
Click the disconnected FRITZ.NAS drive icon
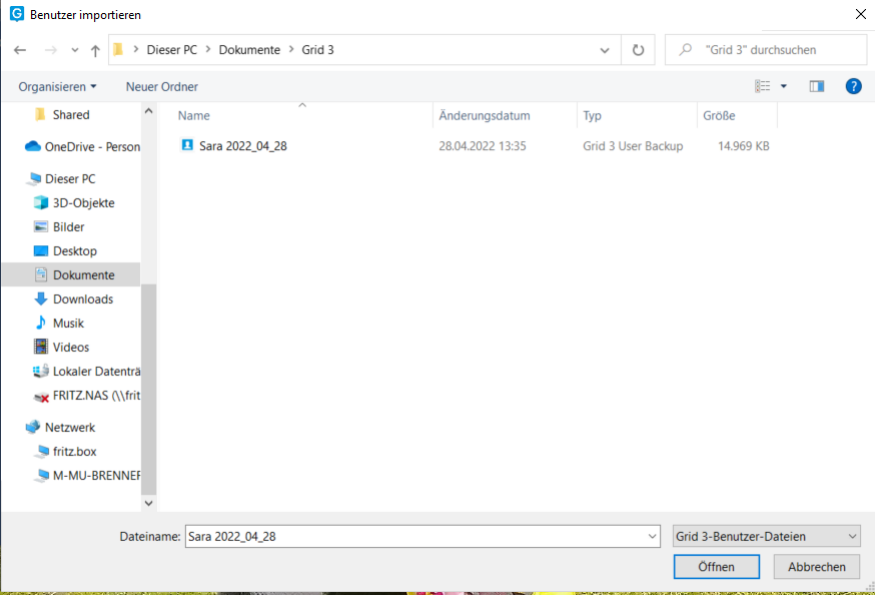click(x=41, y=396)
